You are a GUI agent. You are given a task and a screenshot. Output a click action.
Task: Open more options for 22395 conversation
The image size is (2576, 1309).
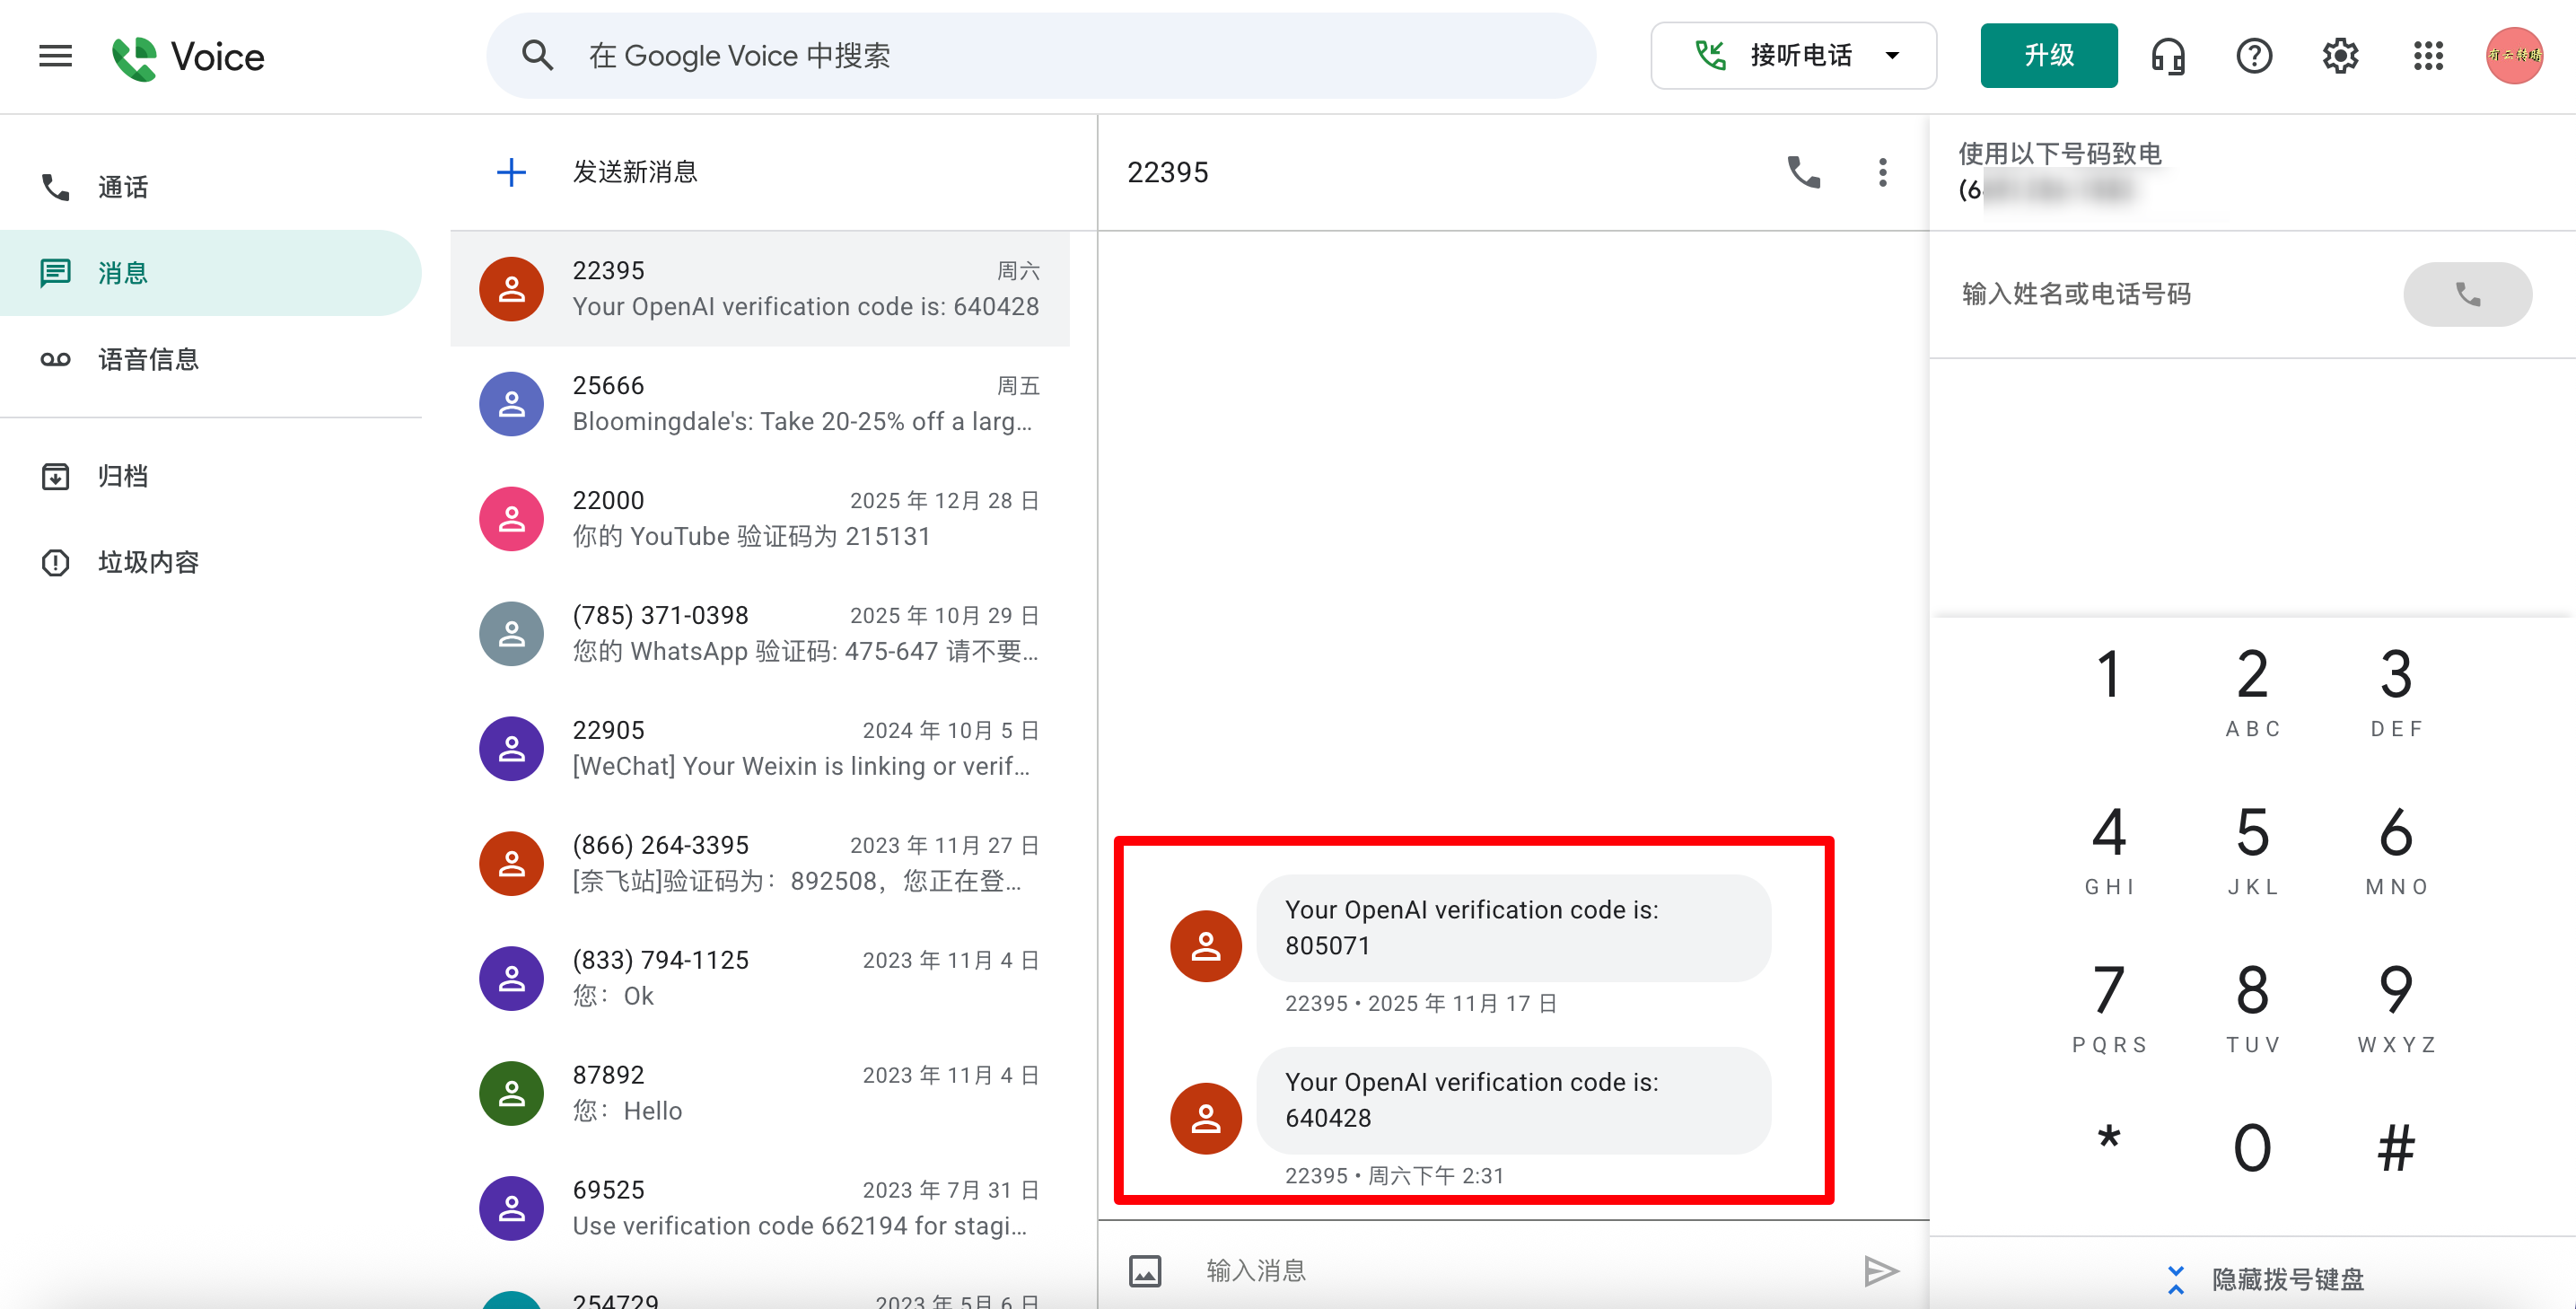(1882, 172)
